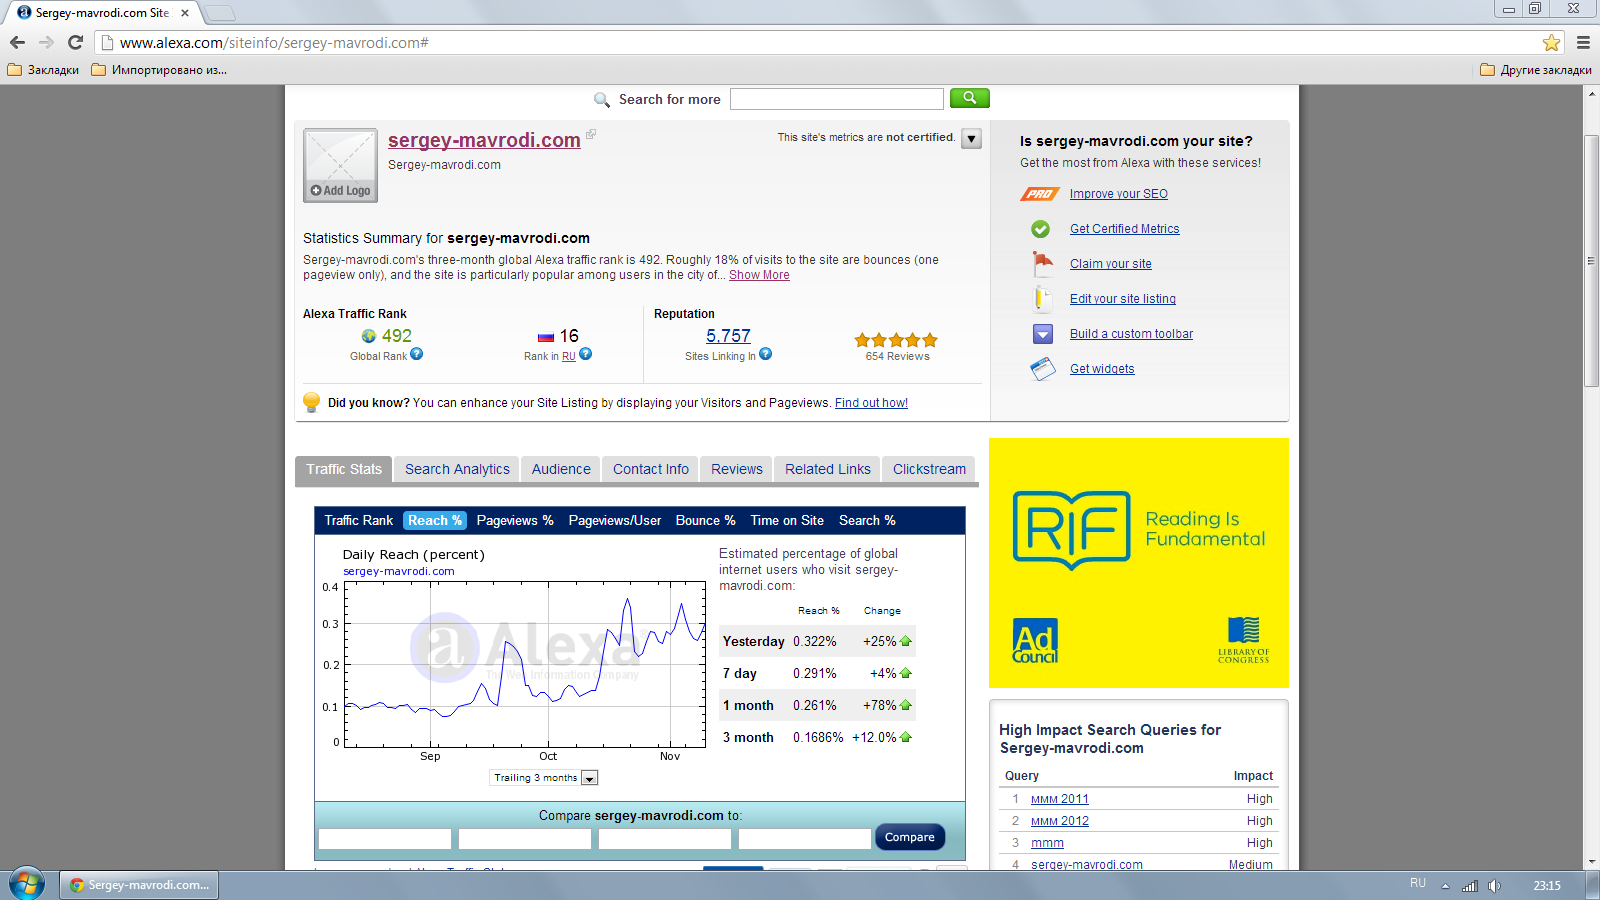1600x900 pixels.
Task: Open the Contact Info tab
Action: click(x=651, y=469)
